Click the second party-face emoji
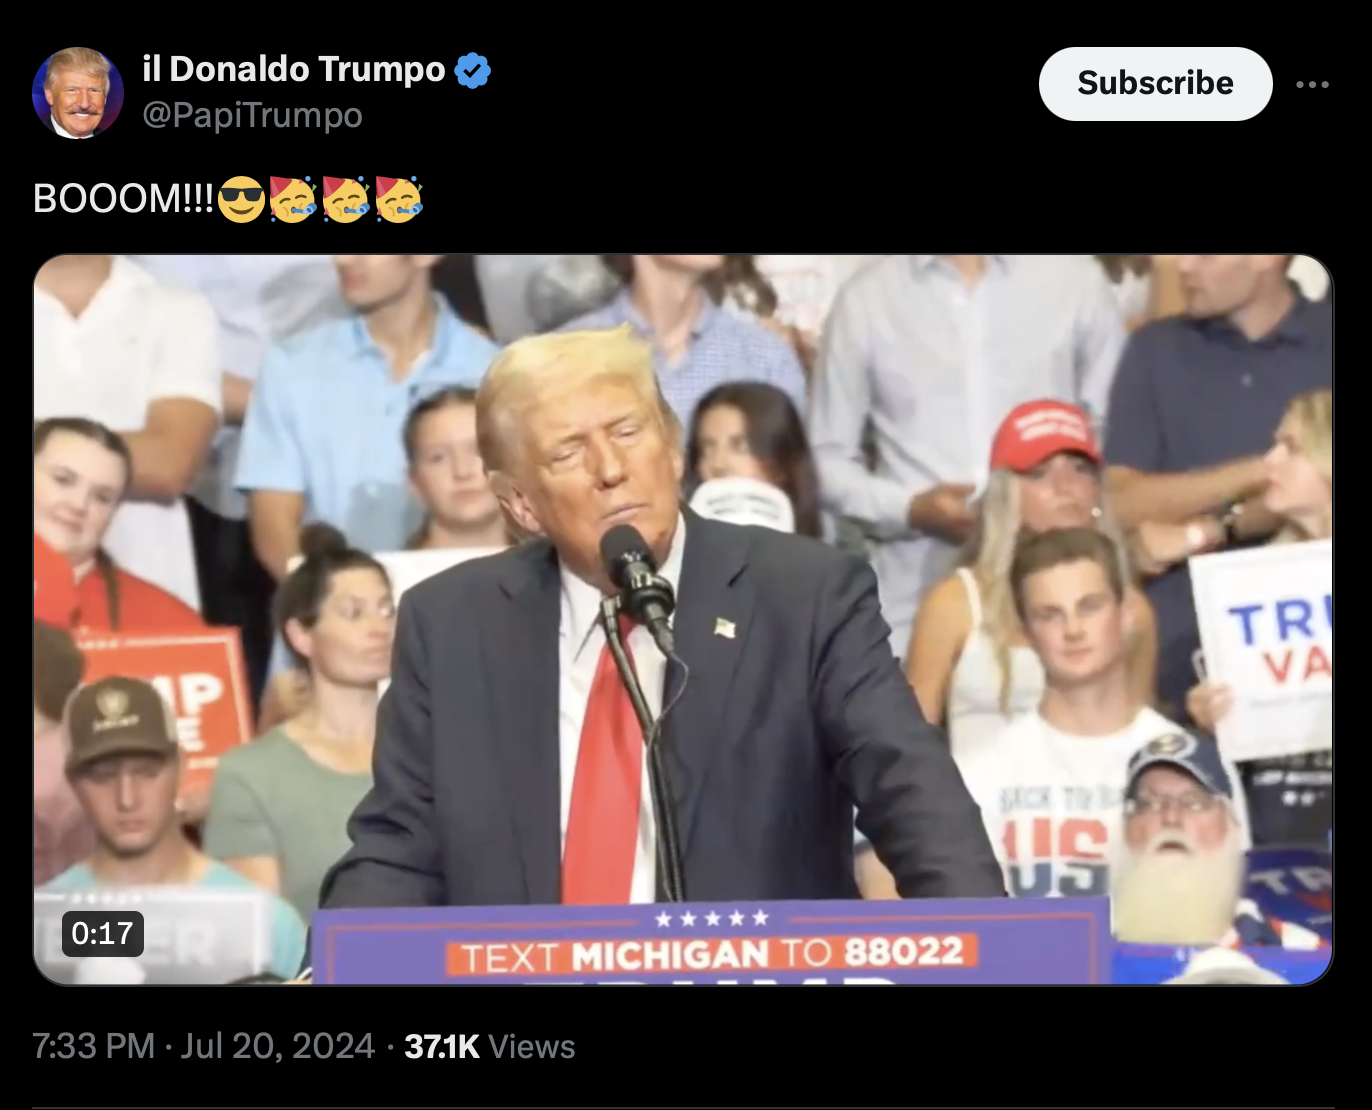The height and width of the screenshot is (1110, 1372). [346, 198]
